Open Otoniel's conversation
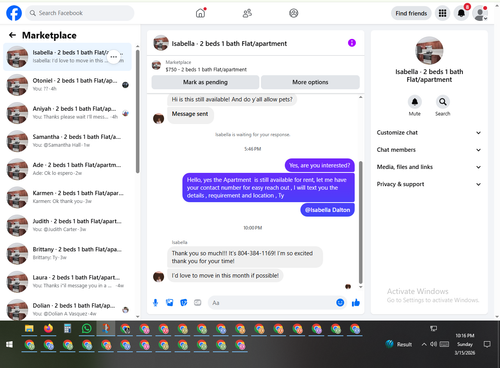 point(68,85)
